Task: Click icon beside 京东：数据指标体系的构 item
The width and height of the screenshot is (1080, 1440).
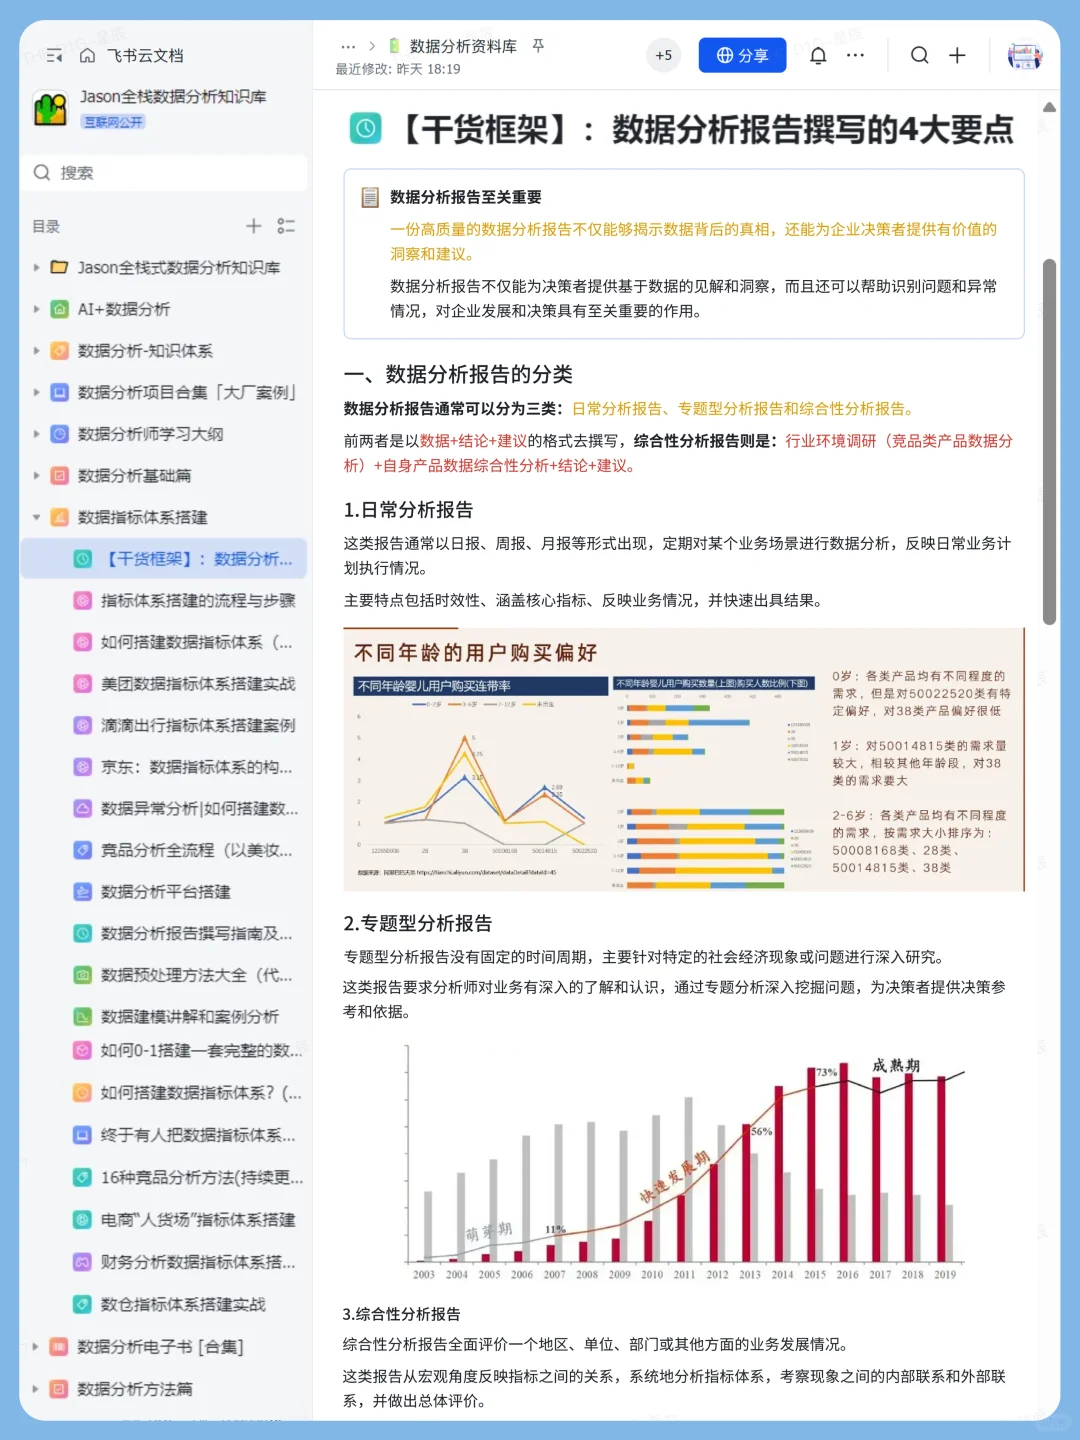Action: [x=83, y=767]
